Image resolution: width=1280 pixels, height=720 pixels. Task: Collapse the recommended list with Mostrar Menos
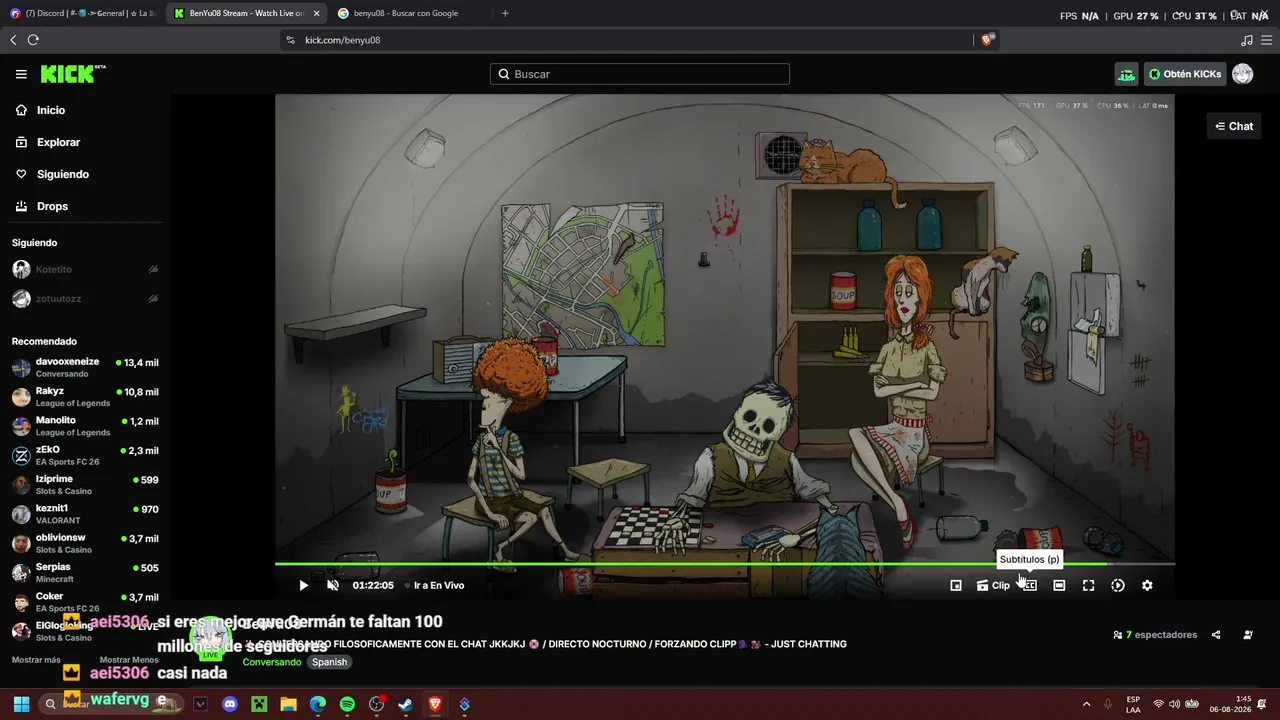[x=129, y=660]
